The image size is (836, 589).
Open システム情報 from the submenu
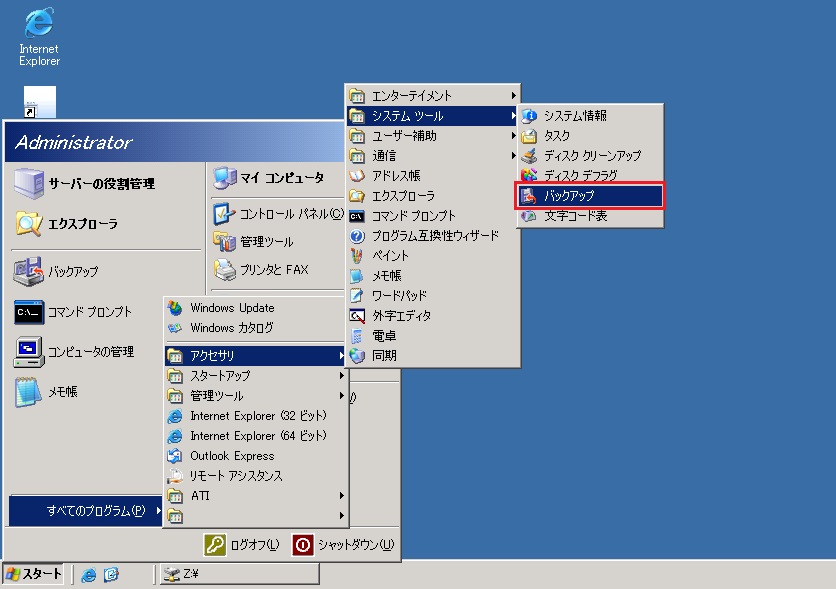coord(574,116)
